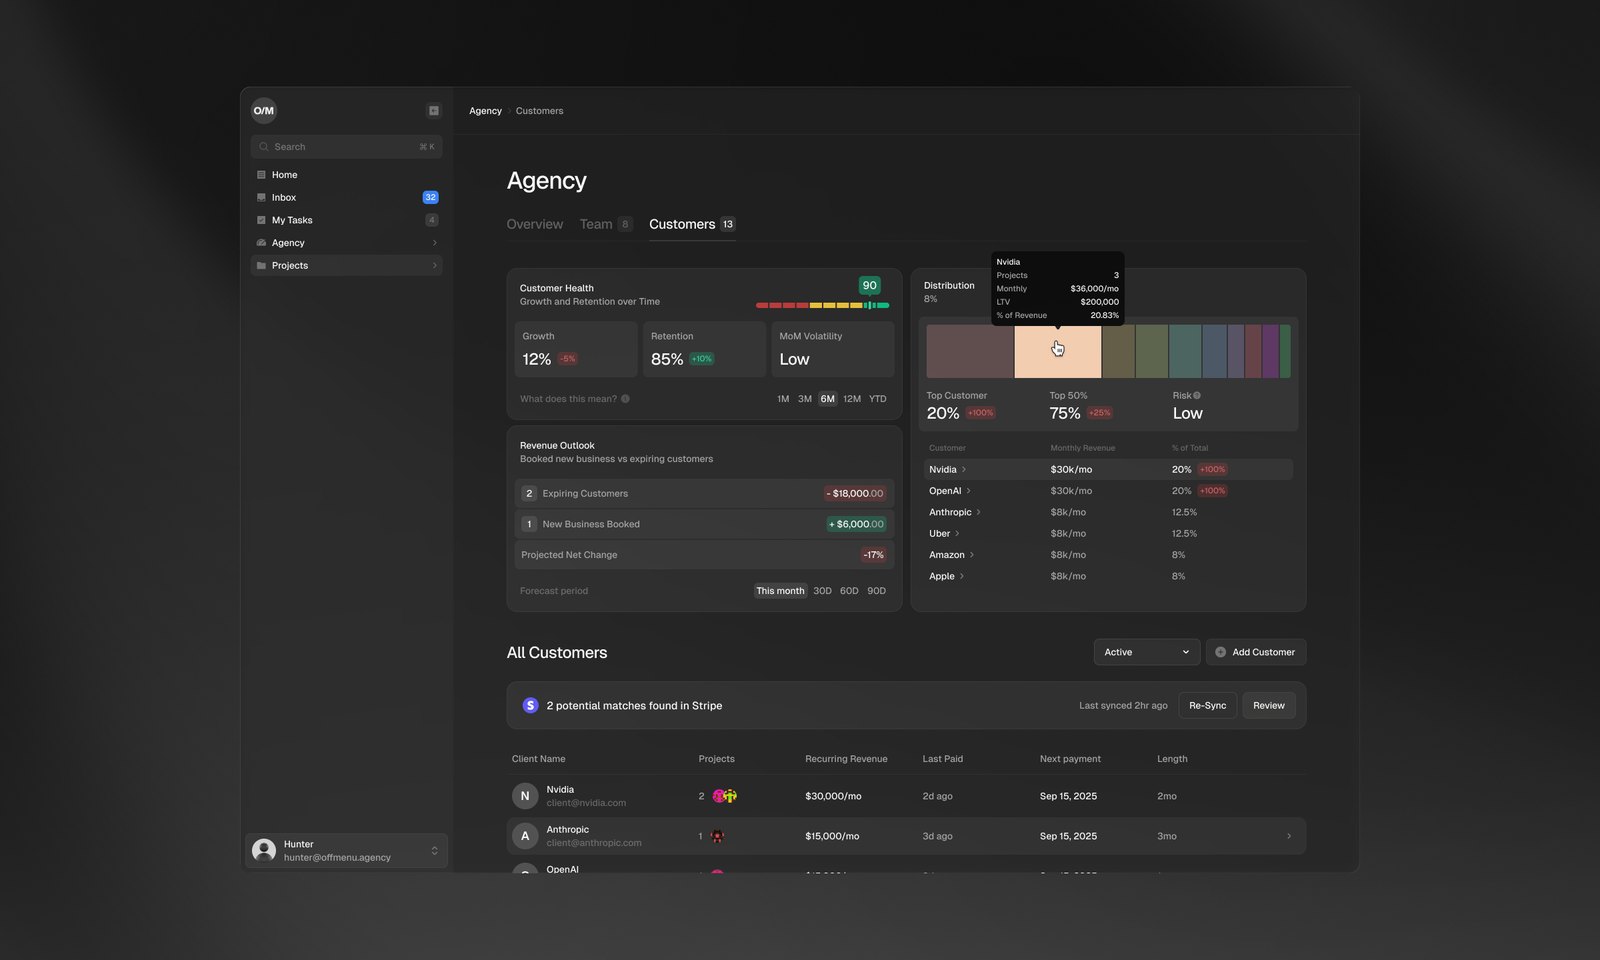Screen dimensions: 1600x960
Task: Click Anthropic's A avatar in customer table
Action: tap(525, 836)
